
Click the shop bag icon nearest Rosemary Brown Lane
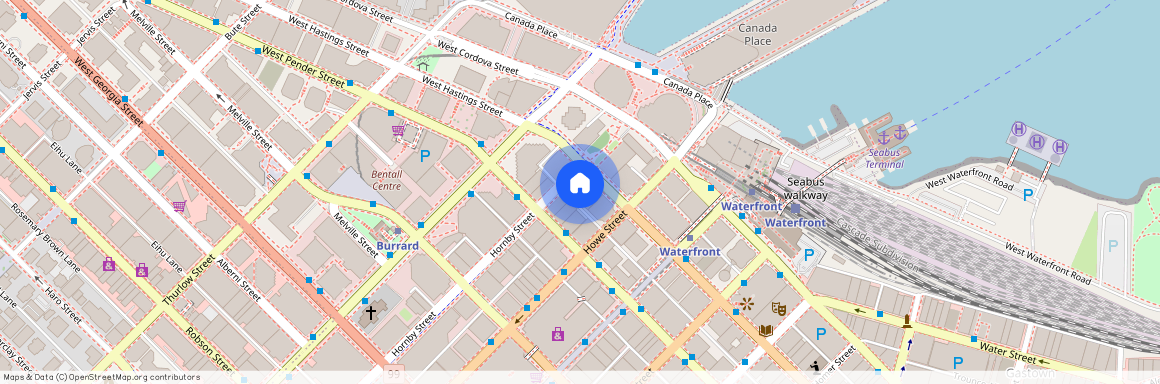109,263
